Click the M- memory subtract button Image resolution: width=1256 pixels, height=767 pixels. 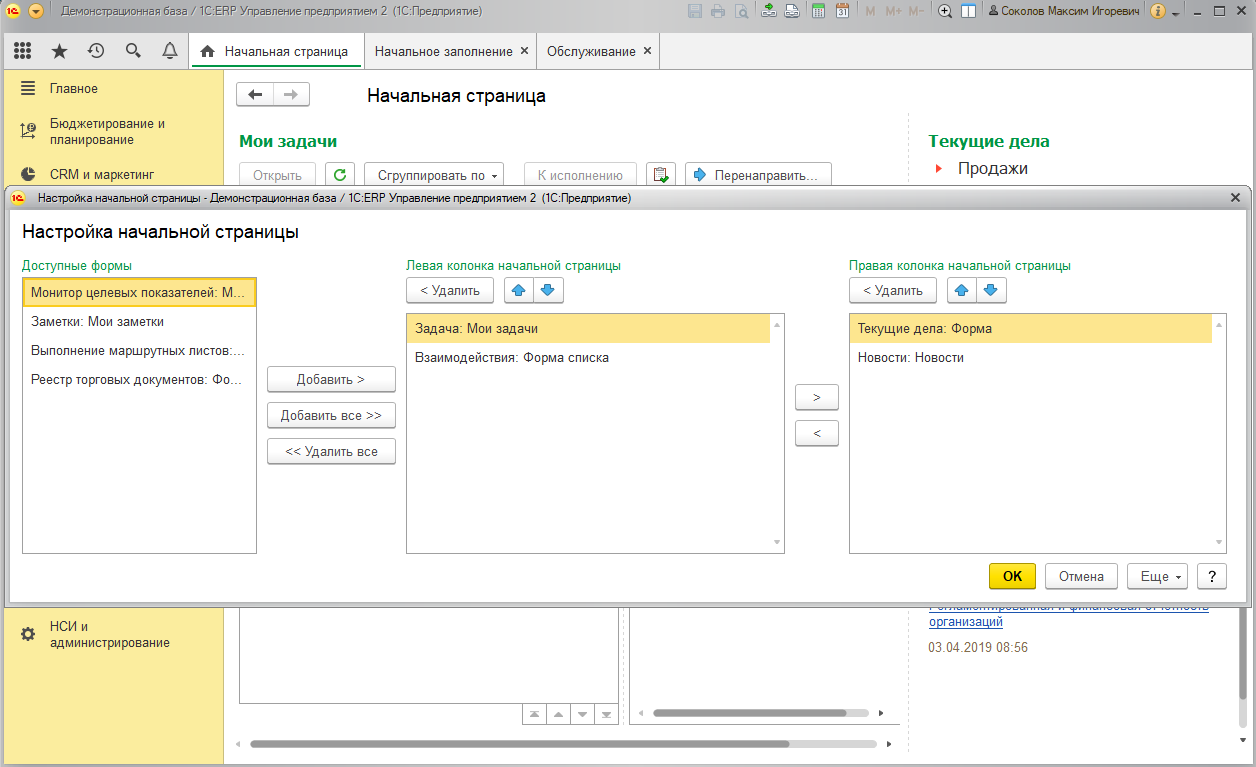(x=916, y=11)
